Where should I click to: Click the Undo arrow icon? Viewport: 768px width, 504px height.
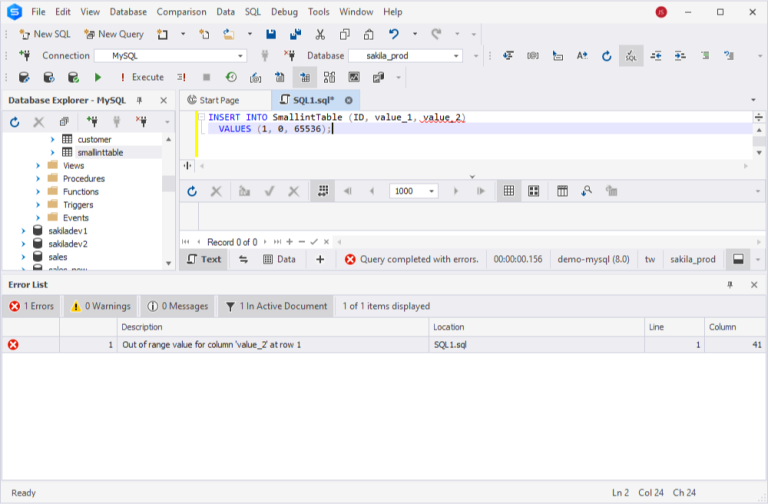tap(393, 34)
